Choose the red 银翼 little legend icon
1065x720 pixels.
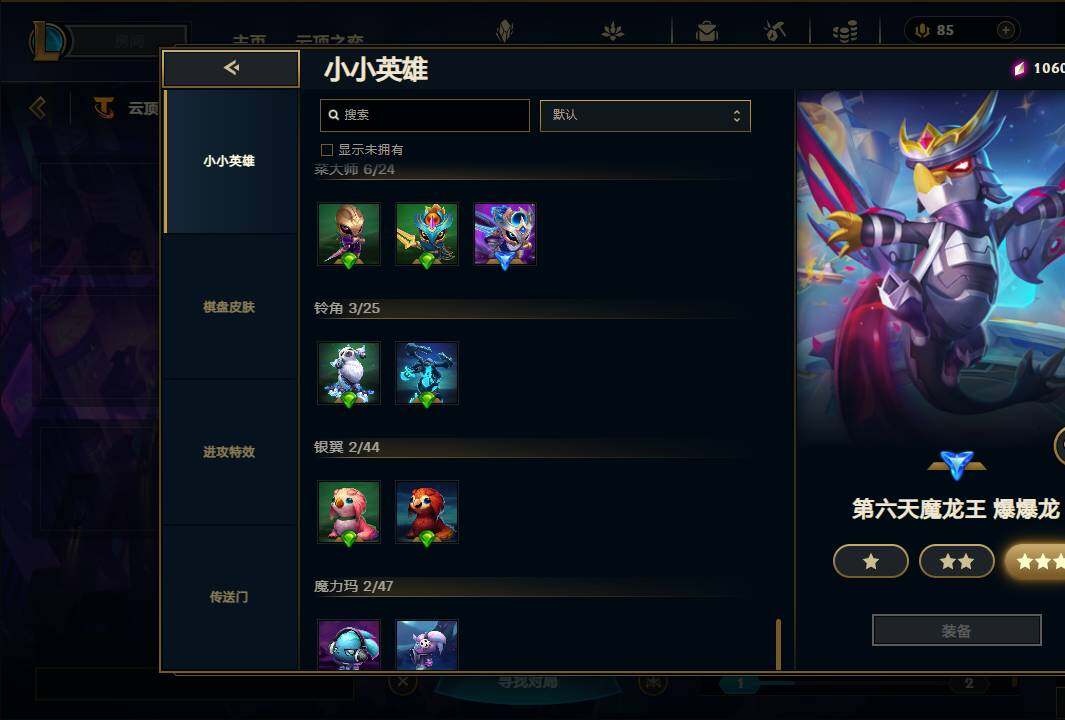click(427, 512)
